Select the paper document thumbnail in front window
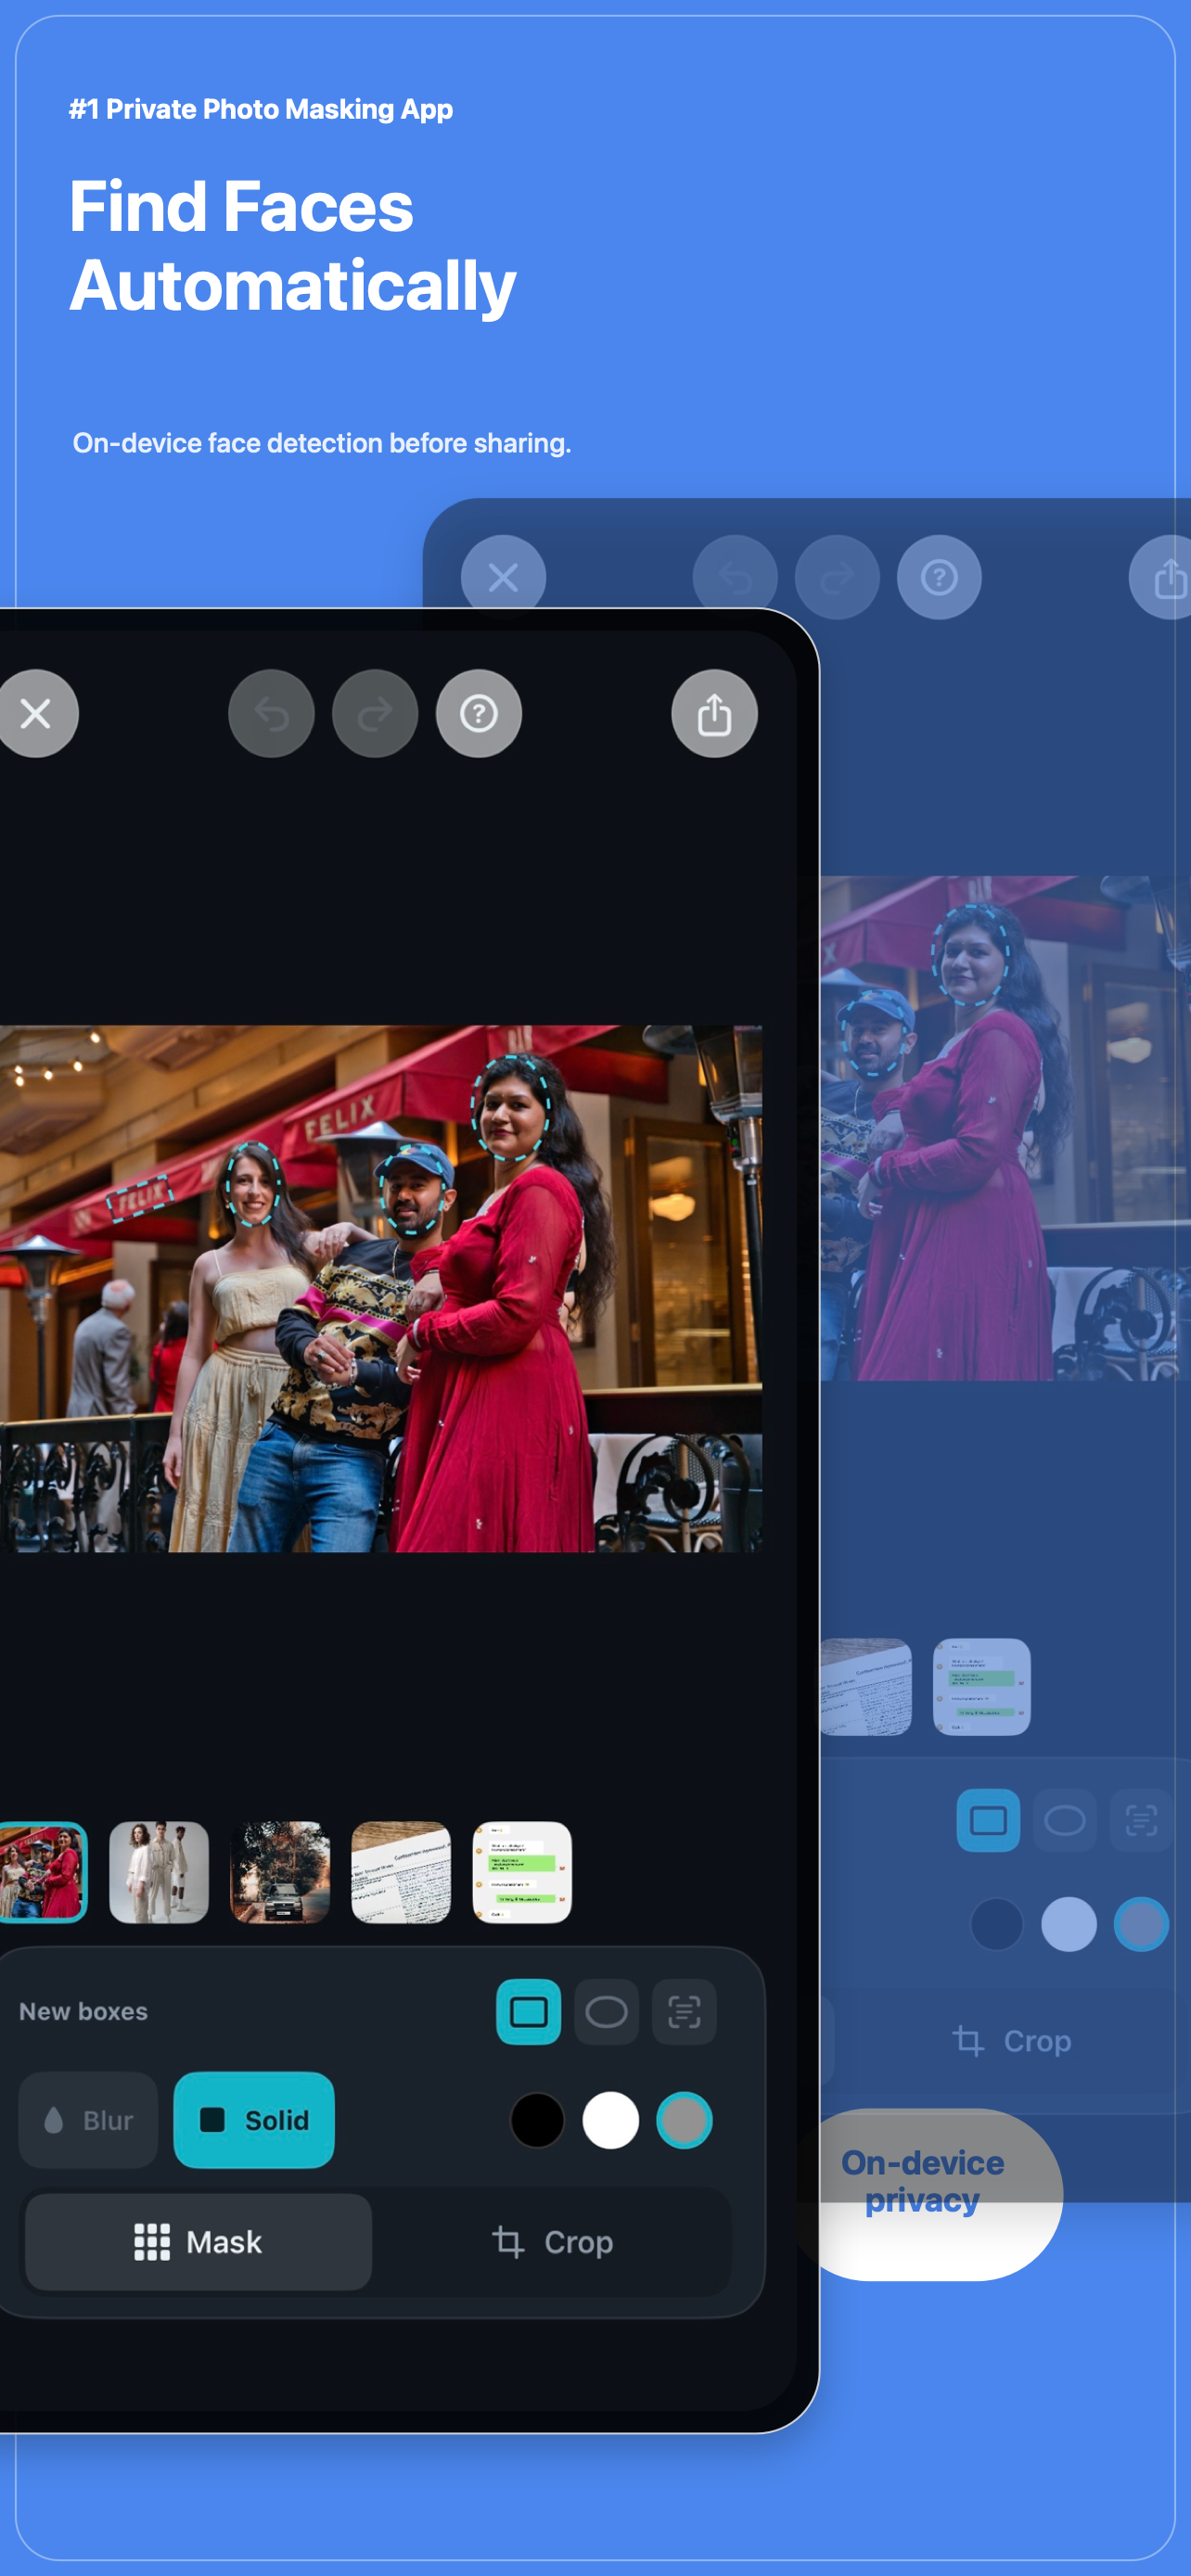 (401, 1872)
